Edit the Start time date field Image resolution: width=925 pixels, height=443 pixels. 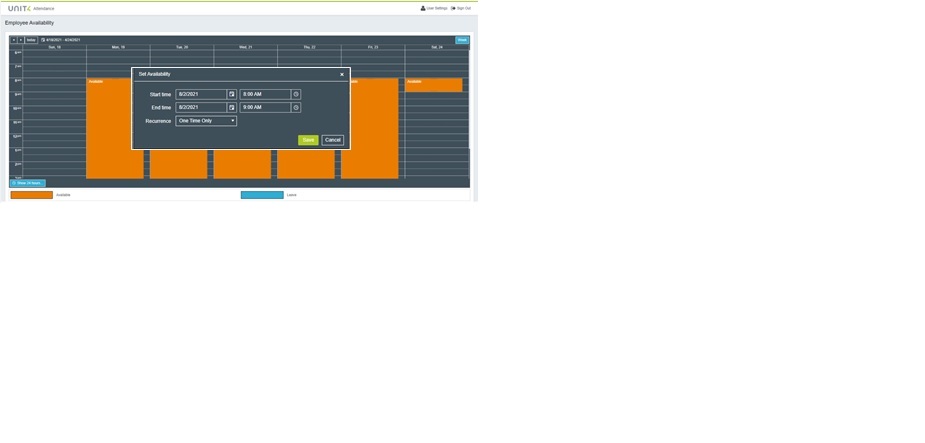pos(201,94)
